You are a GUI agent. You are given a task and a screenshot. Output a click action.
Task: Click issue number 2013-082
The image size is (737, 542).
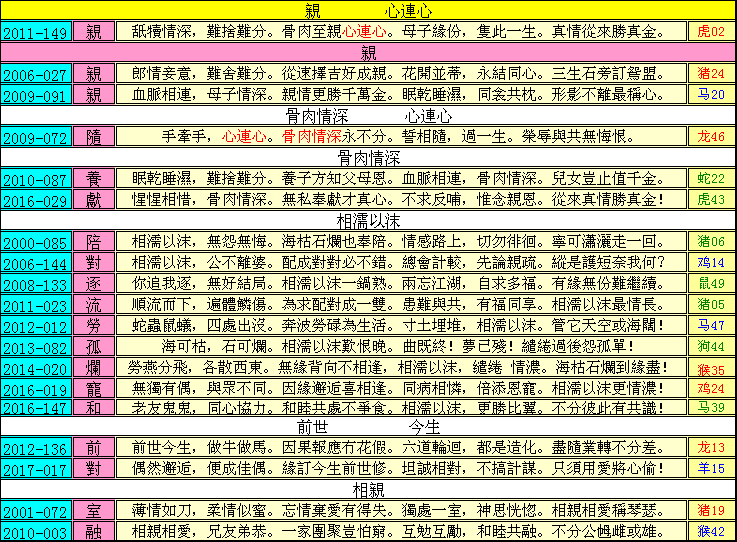point(36,346)
